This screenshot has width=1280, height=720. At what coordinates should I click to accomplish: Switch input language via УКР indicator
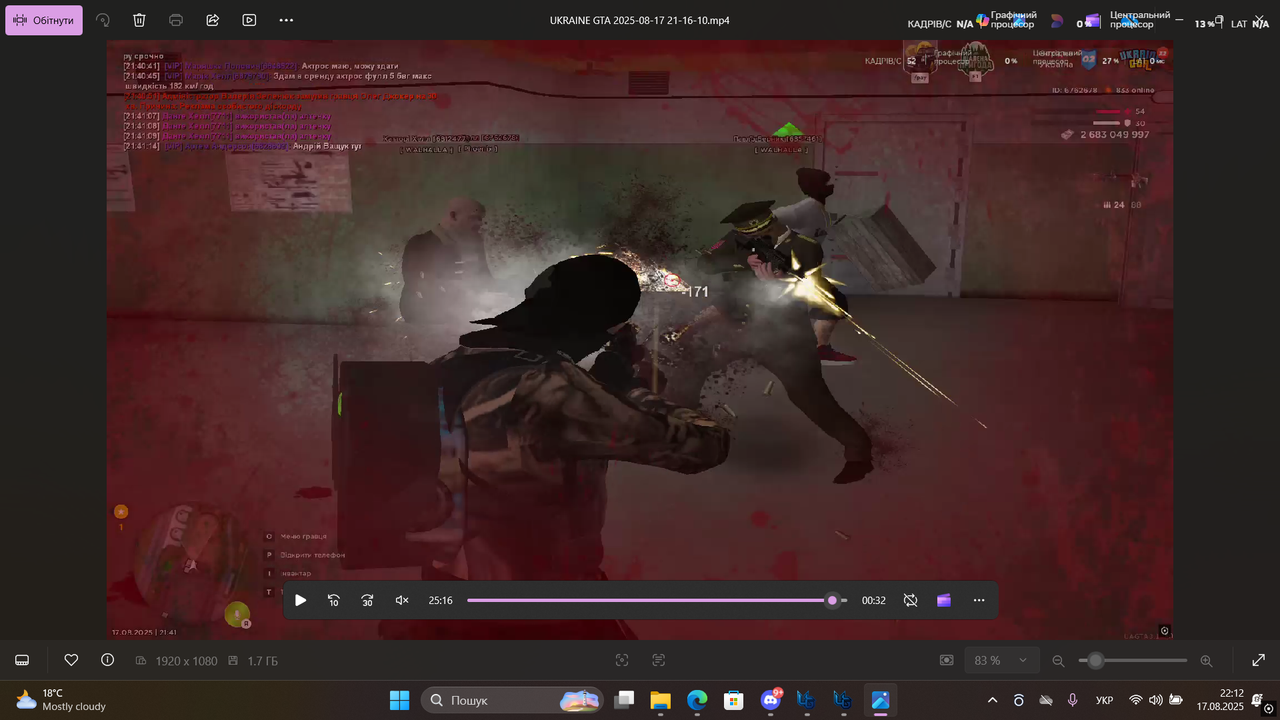[1105, 700]
